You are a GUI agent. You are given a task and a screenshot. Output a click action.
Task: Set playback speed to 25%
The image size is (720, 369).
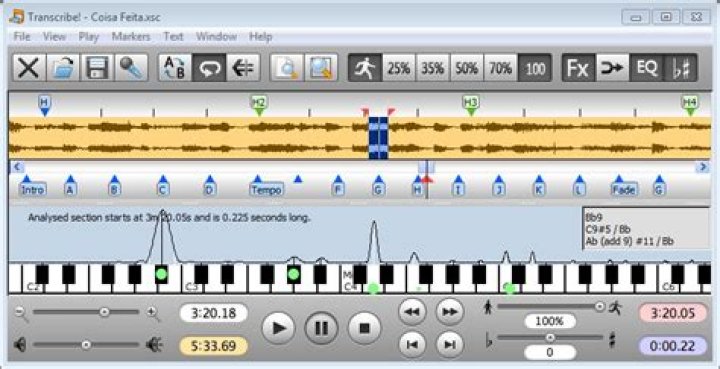[399, 68]
